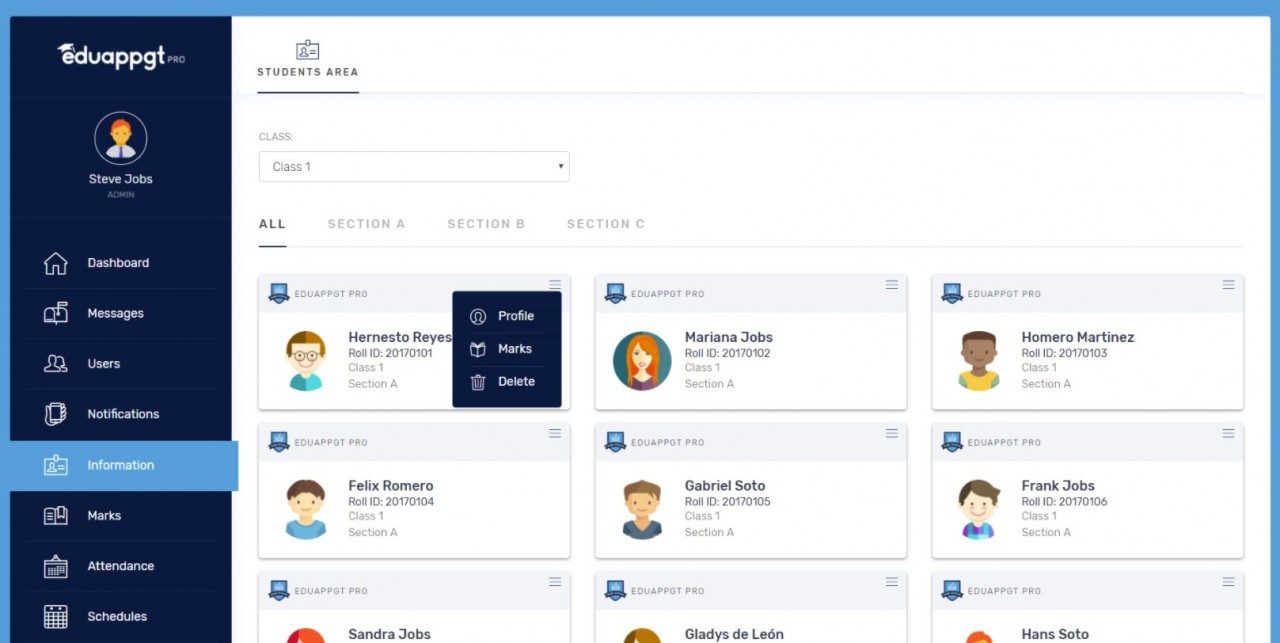Click Steve Jobs admin avatar
This screenshot has width=1280, height=643.
pyautogui.click(x=121, y=138)
